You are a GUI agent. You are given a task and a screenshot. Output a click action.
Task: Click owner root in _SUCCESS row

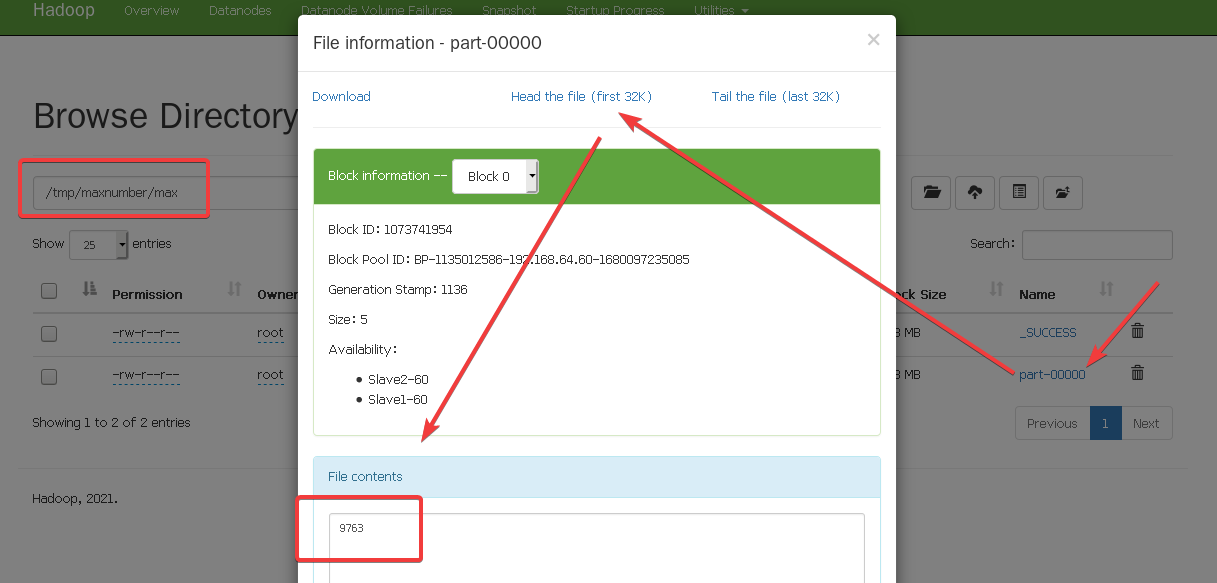[270, 332]
